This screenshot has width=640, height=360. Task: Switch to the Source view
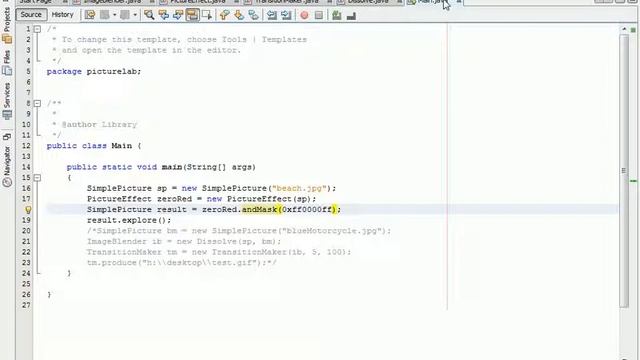[x=31, y=15]
